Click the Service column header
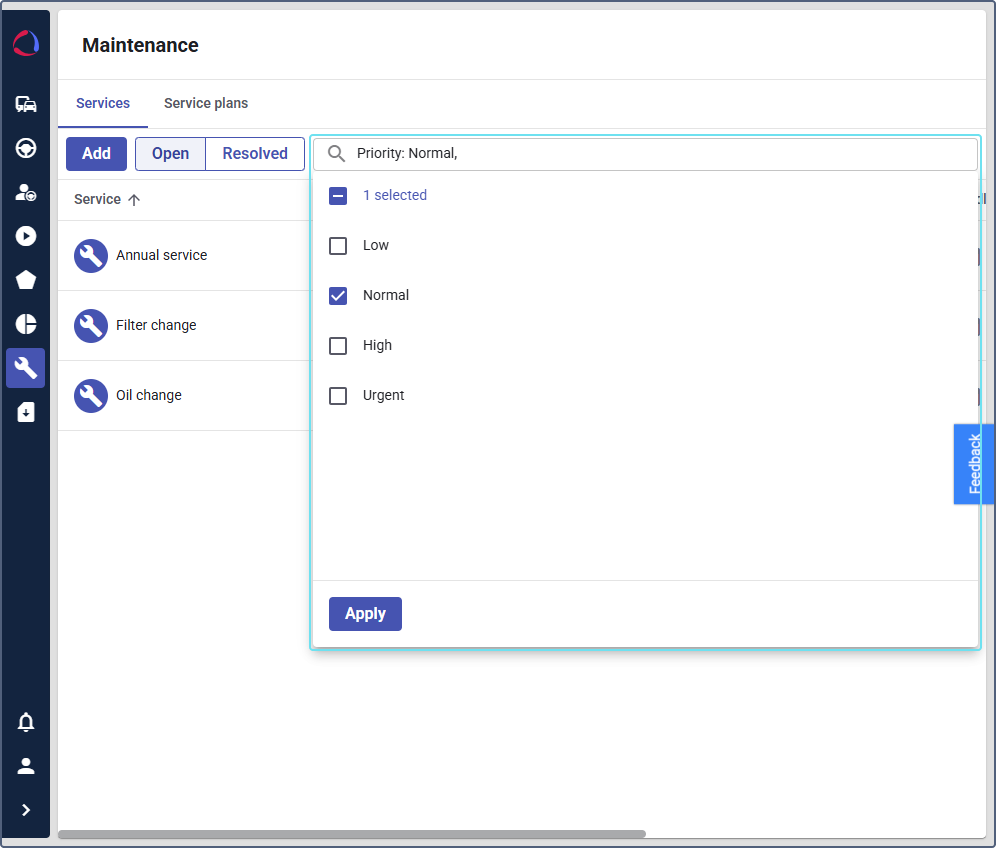Screen dimensions: 996x848 [x=97, y=199]
